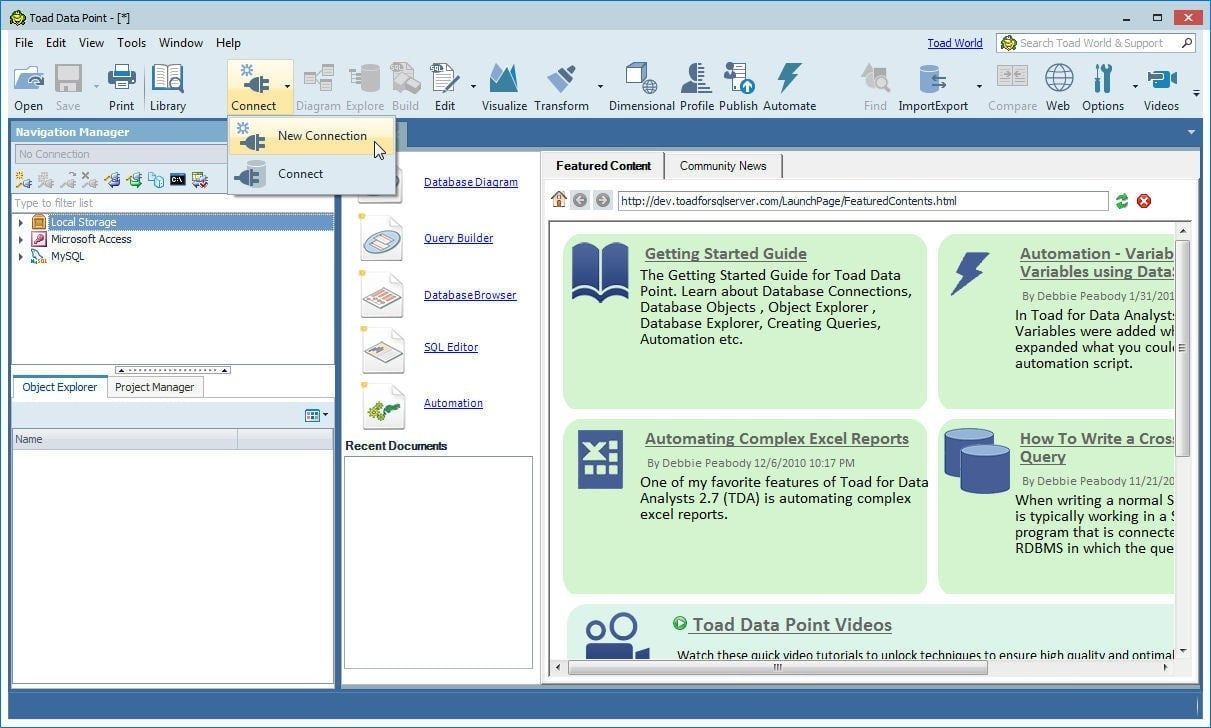The height and width of the screenshot is (728, 1211).
Task: Open the Database Diagram link
Action: tap(471, 182)
